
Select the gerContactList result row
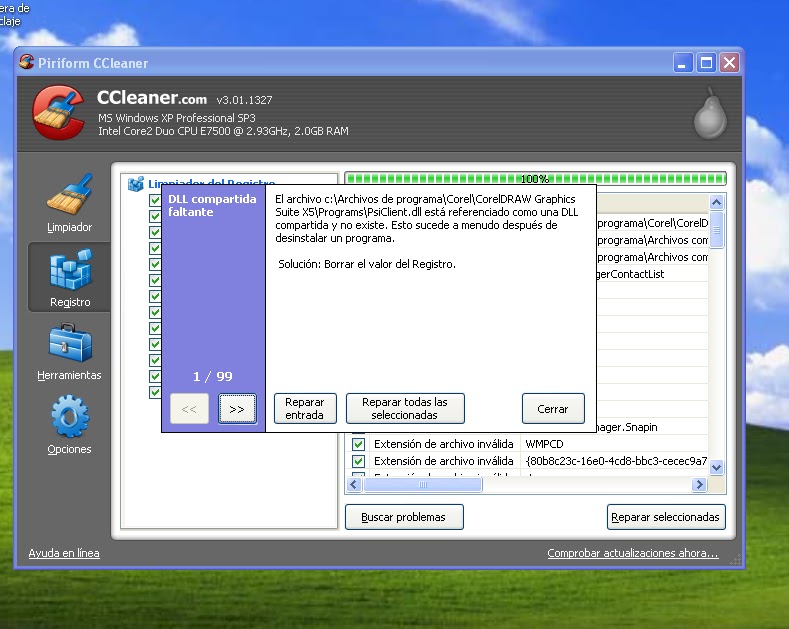(652, 274)
